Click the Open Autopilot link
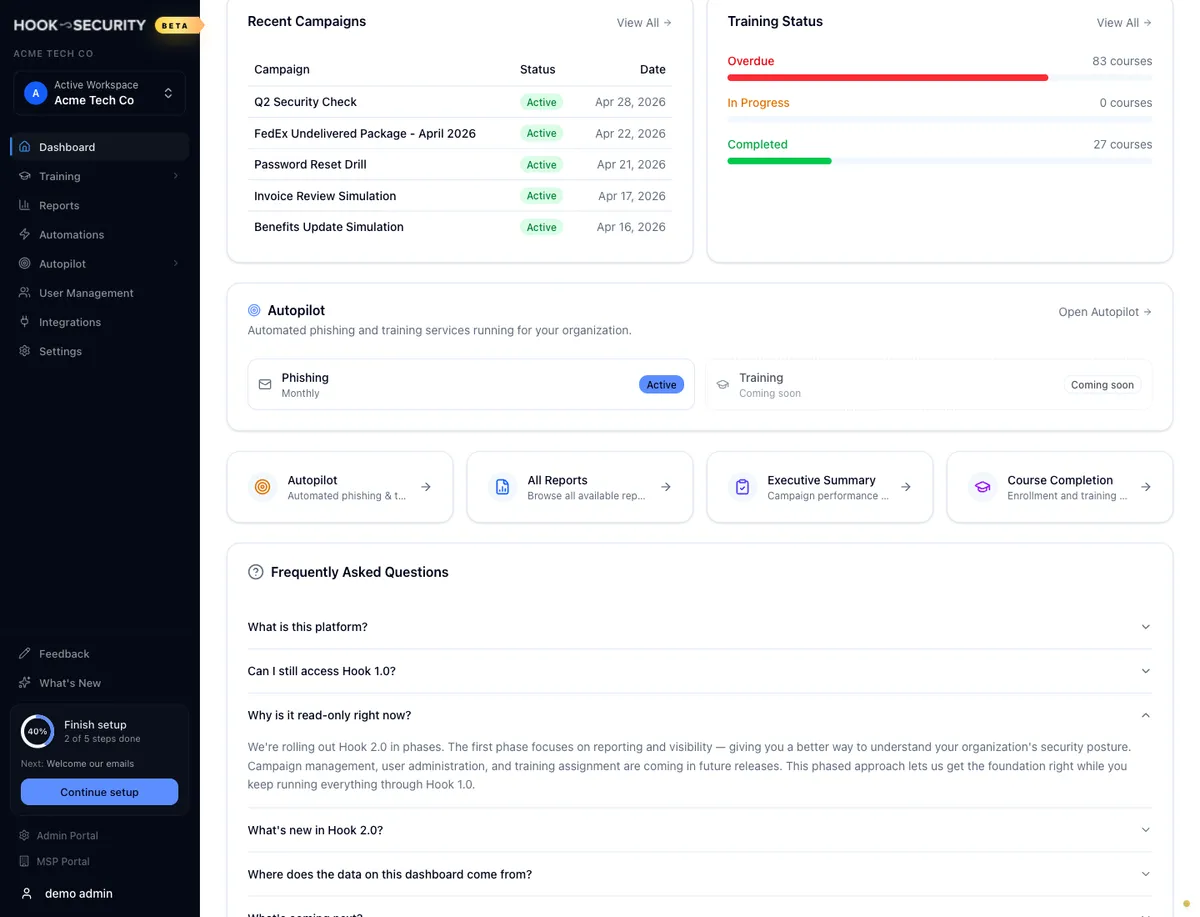The width and height of the screenshot is (1200, 917). pyautogui.click(x=1105, y=312)
